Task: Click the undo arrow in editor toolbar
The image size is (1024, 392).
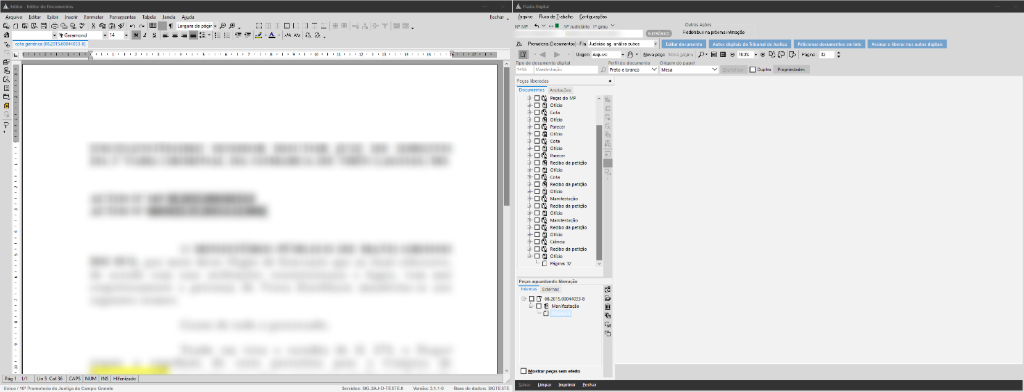Action: point(133,26)
